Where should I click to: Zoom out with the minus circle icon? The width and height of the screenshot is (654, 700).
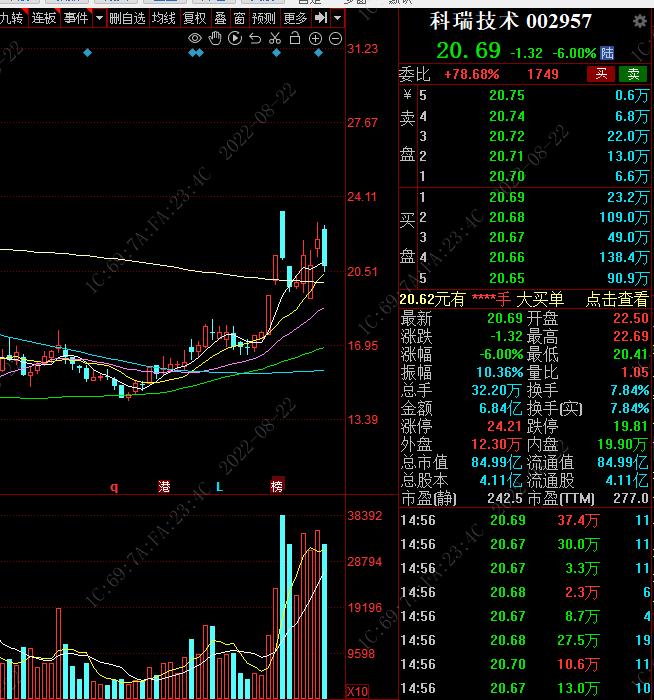pos(335,39)
